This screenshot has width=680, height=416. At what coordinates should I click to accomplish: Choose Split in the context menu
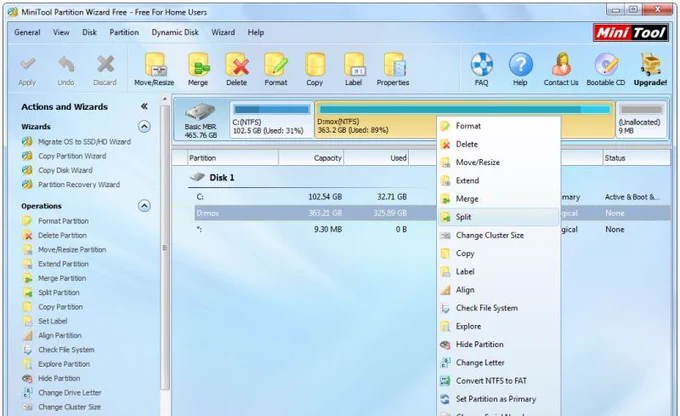point(498,217)
